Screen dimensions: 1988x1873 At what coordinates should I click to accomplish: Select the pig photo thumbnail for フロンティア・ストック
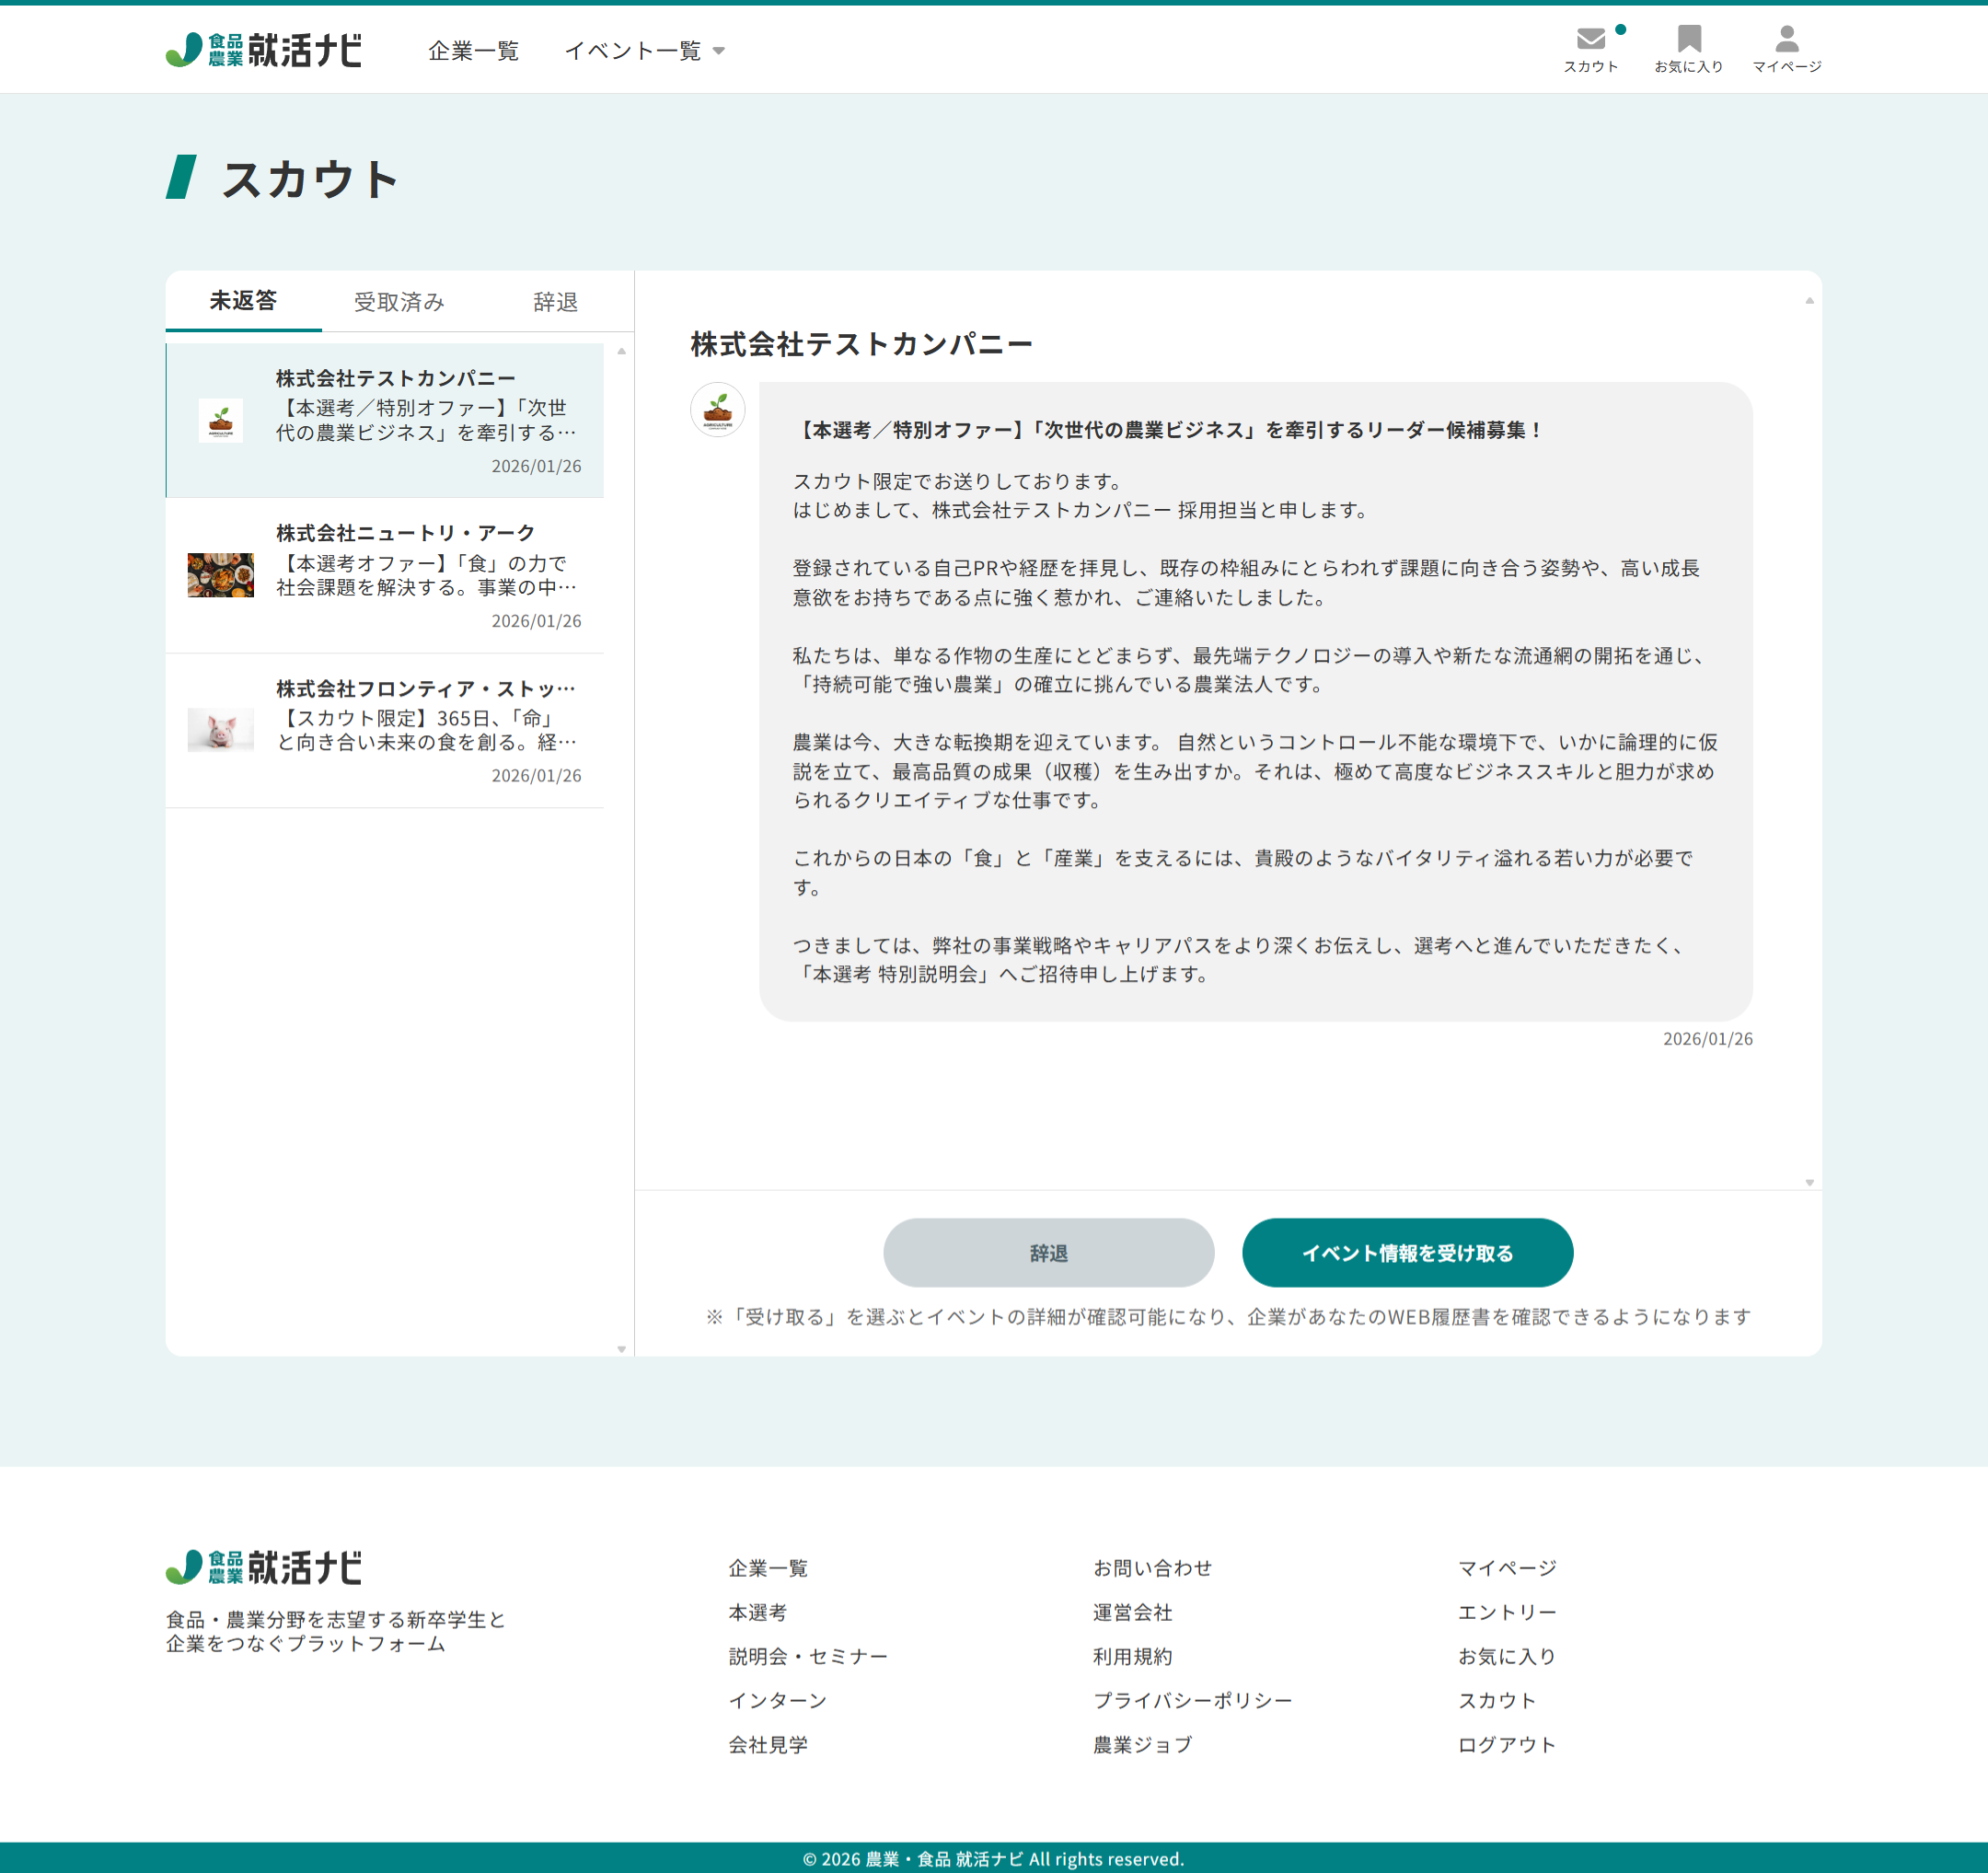tap(220, 730)
